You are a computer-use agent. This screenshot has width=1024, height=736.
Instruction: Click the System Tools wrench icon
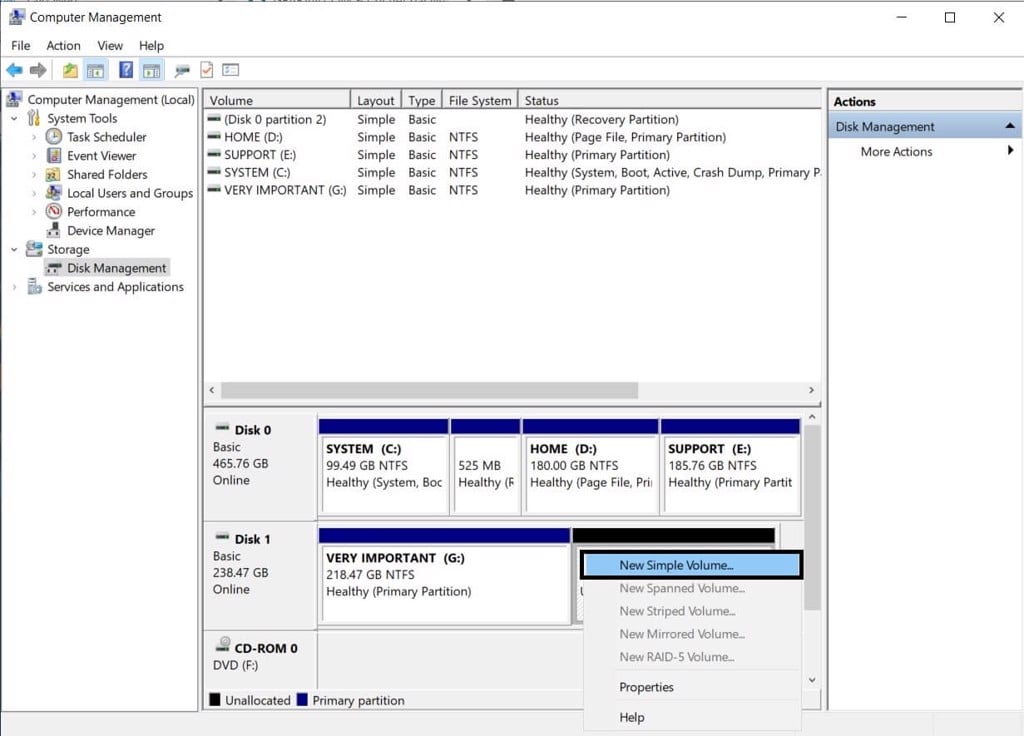(x=34, y=118)
